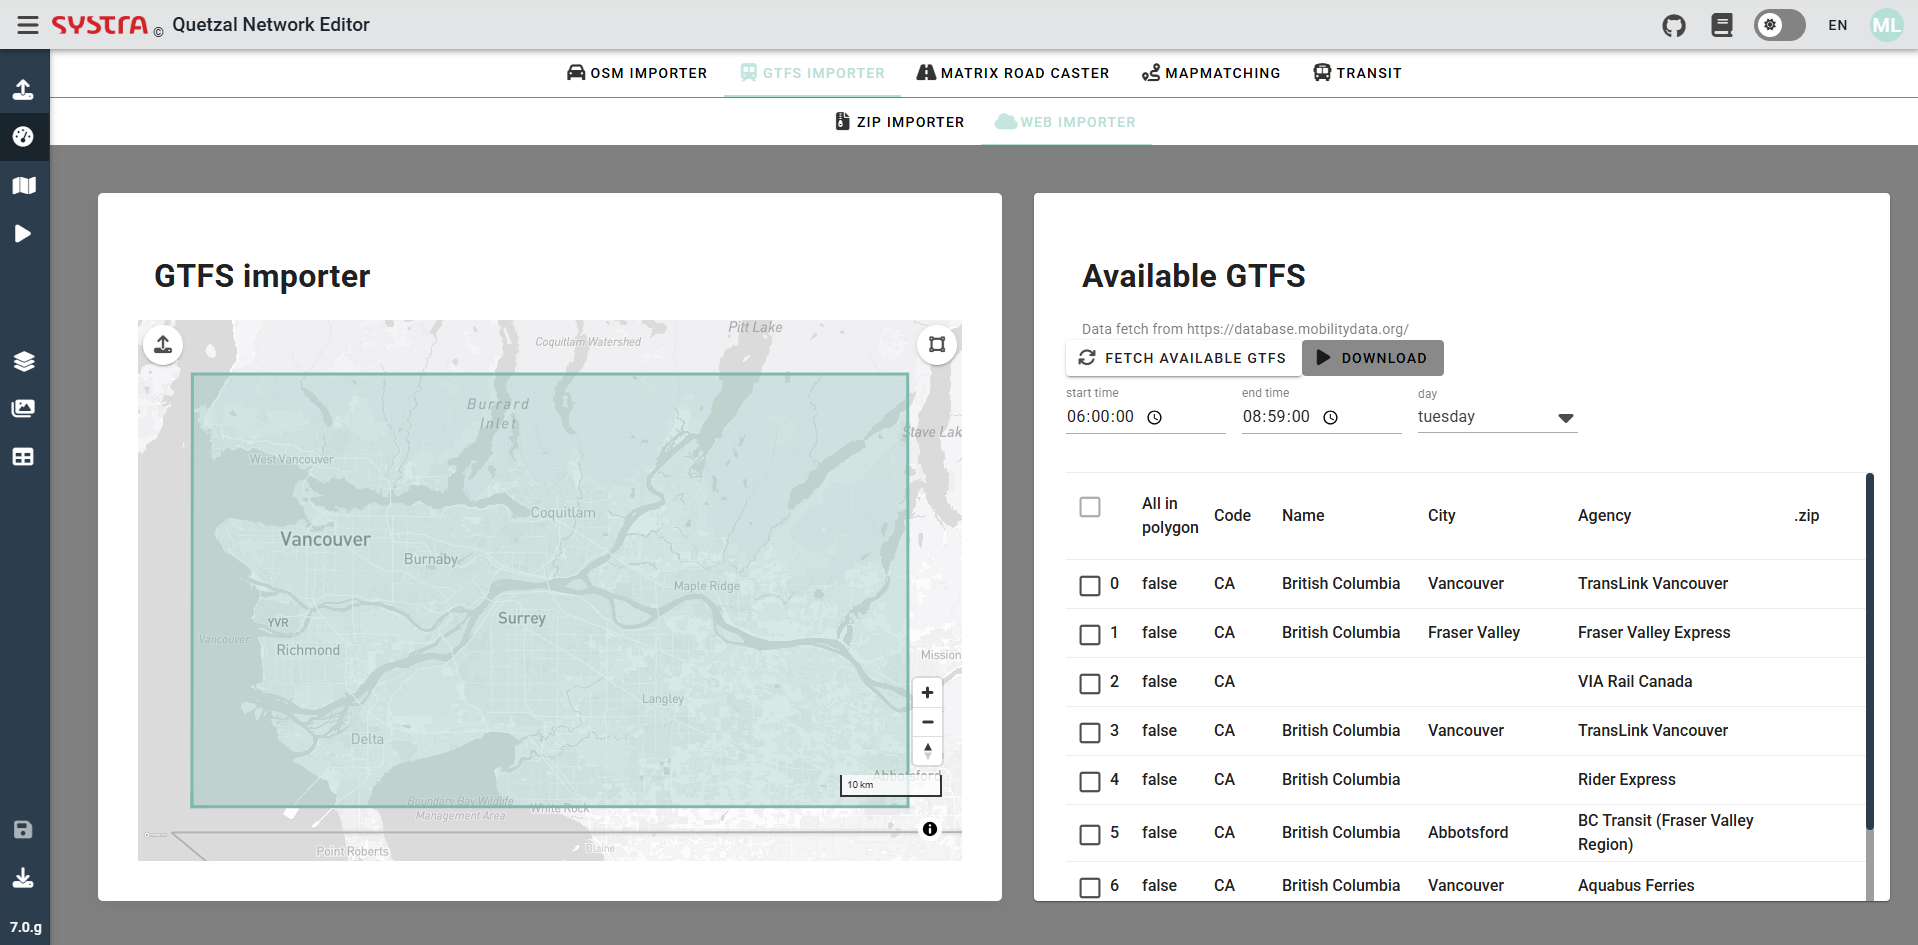Click the Code column header
The width and height of the screenshot is (1918, 945).
coord(1232,515)
